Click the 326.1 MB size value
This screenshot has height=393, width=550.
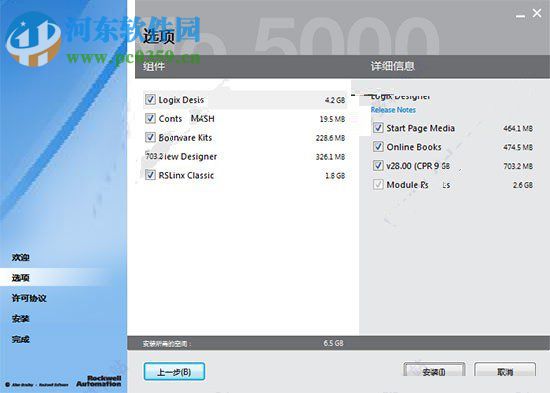330,156
